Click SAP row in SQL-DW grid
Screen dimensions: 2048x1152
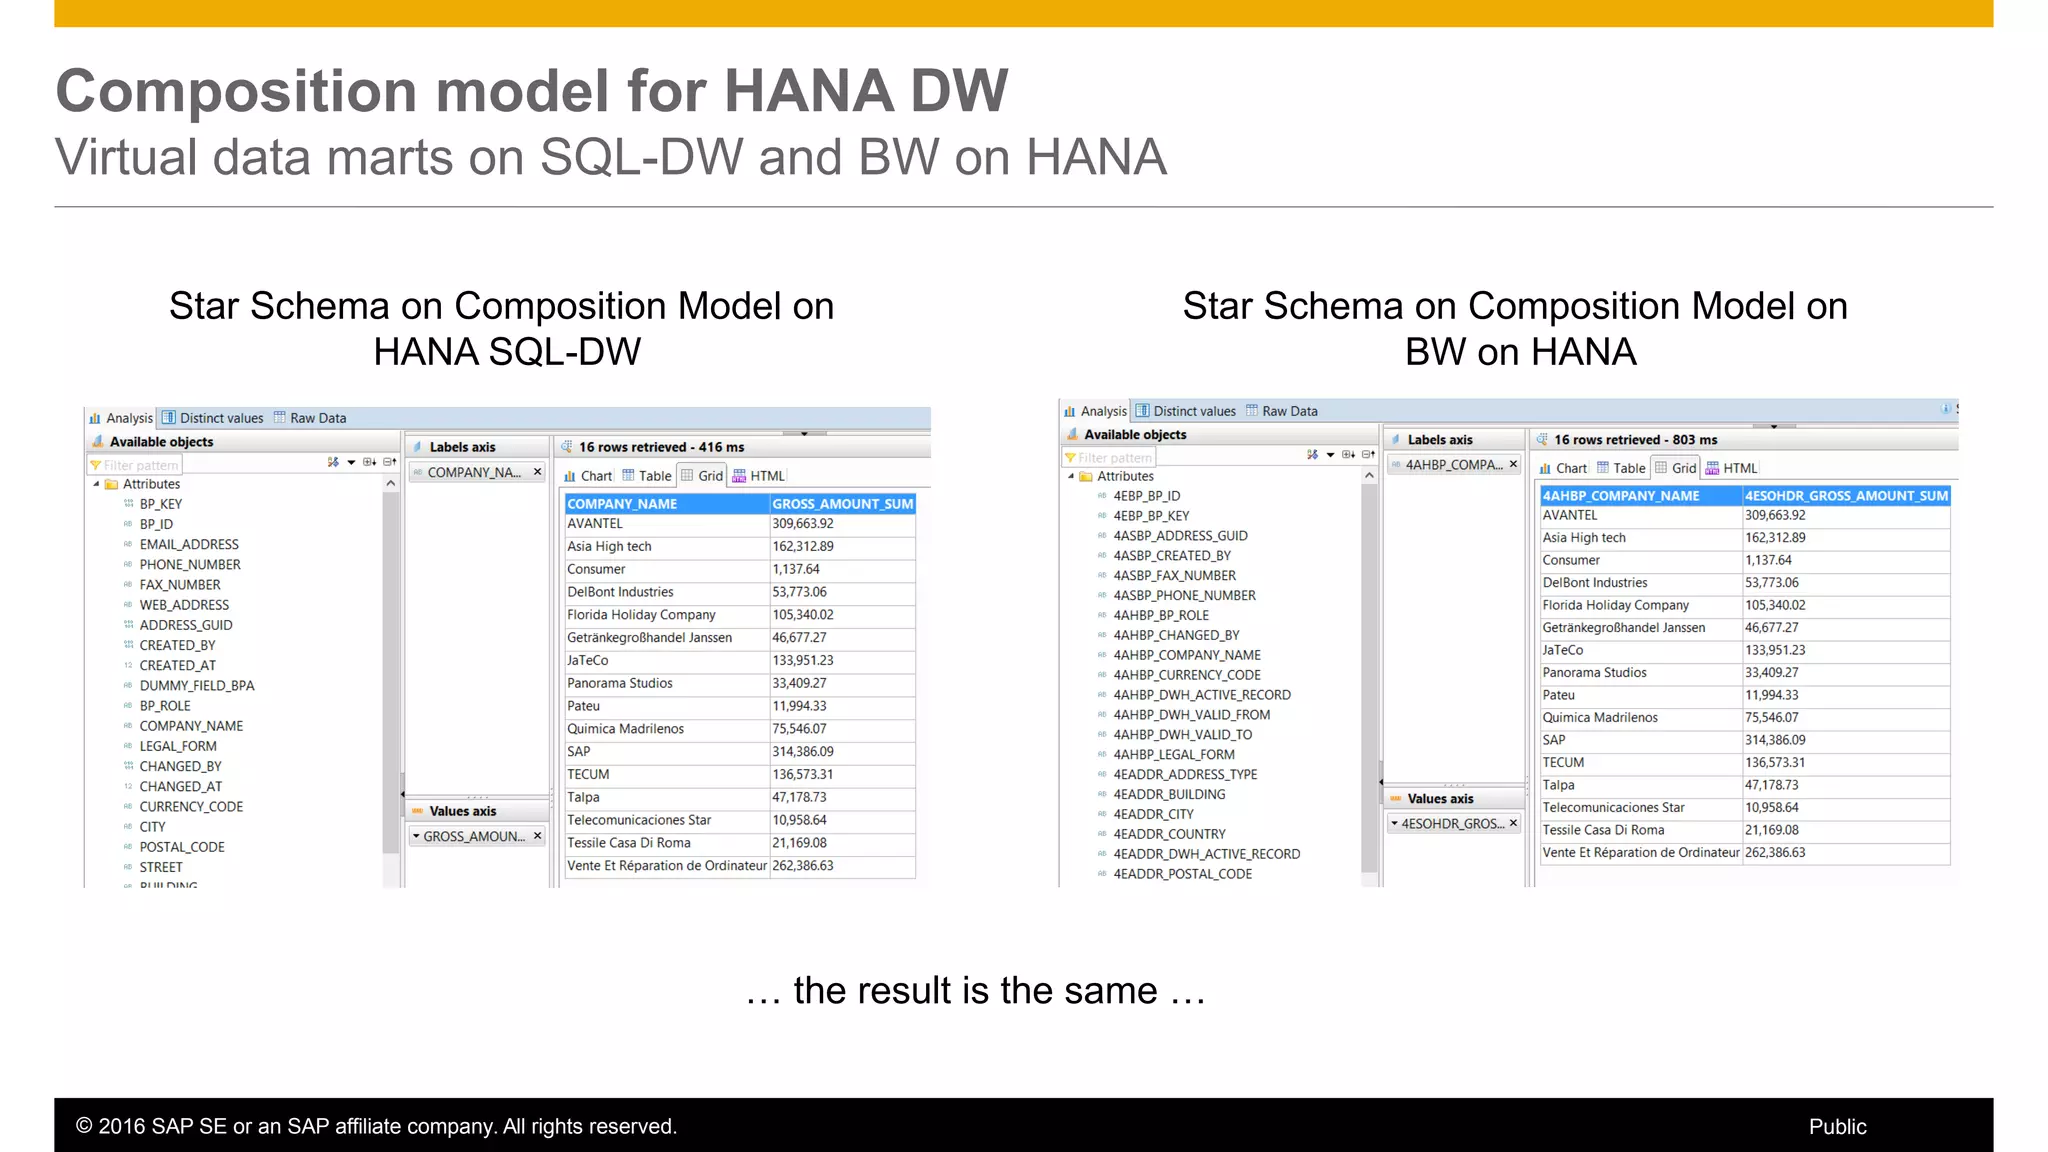coord(740,752)
